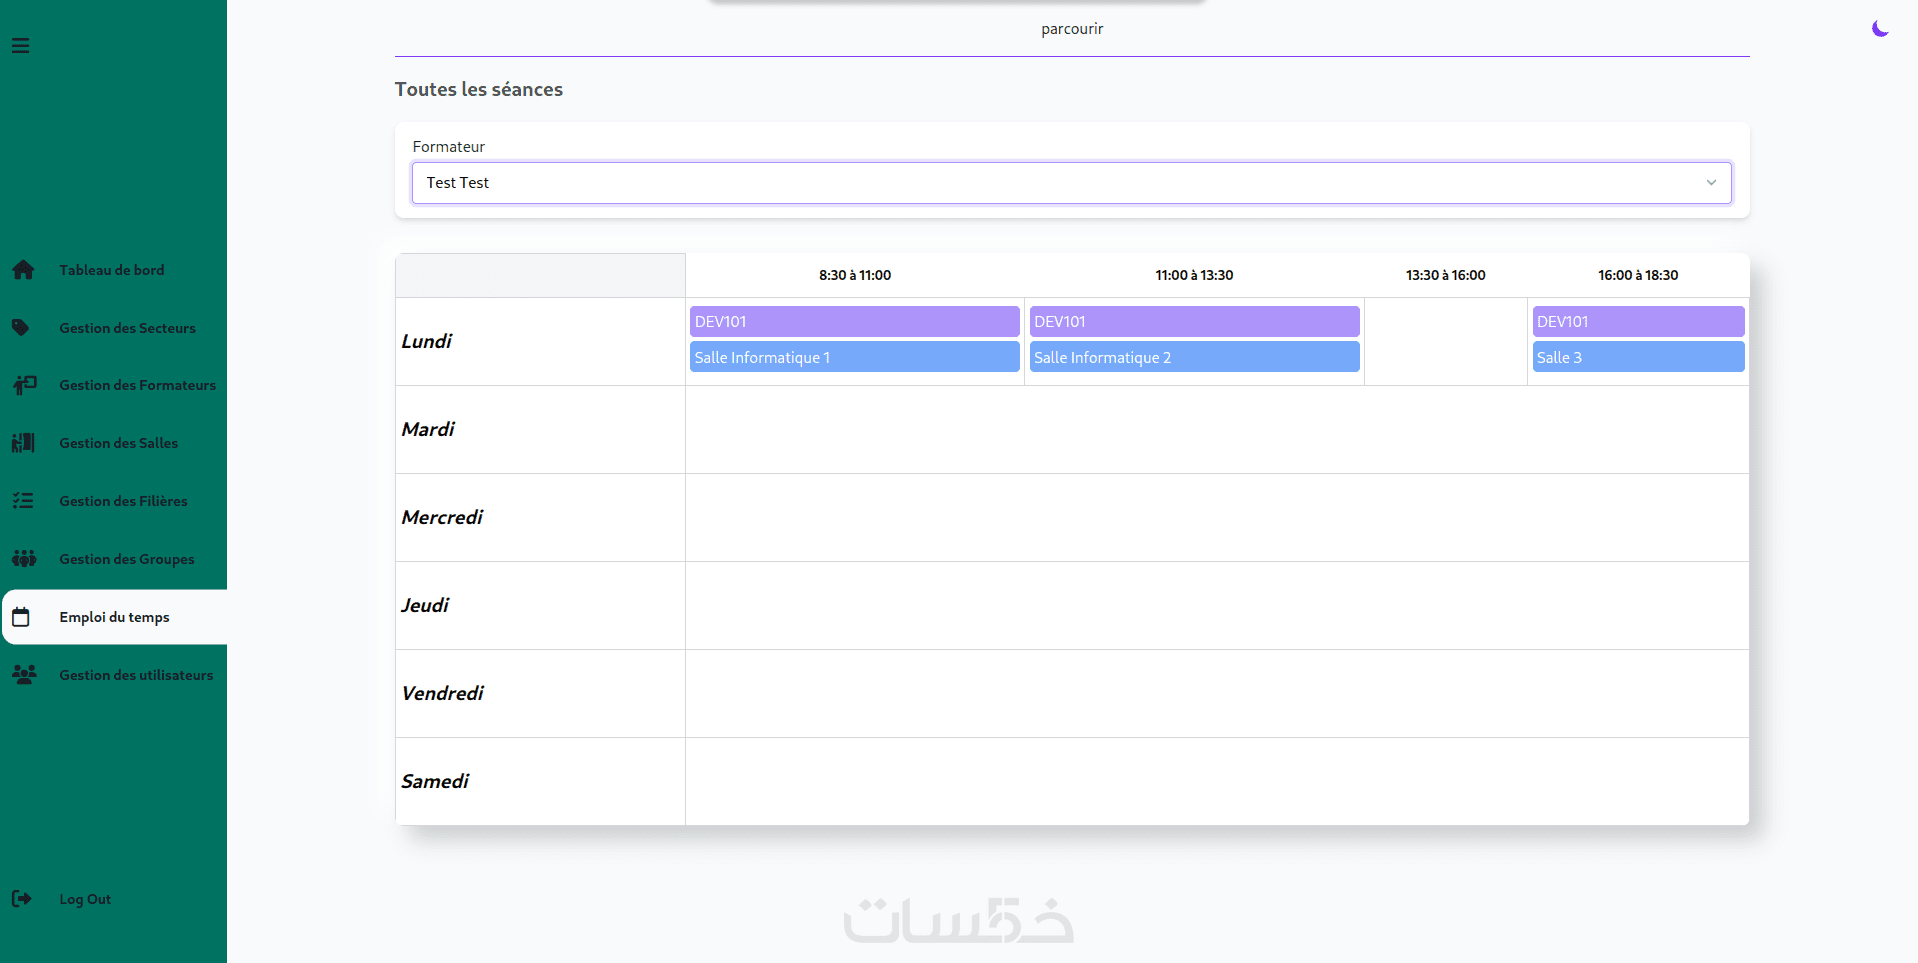This screenshot has width=1918, height=963.
Task: Click the 16:00 à 18:30 column header
Action: point(1638,275)
